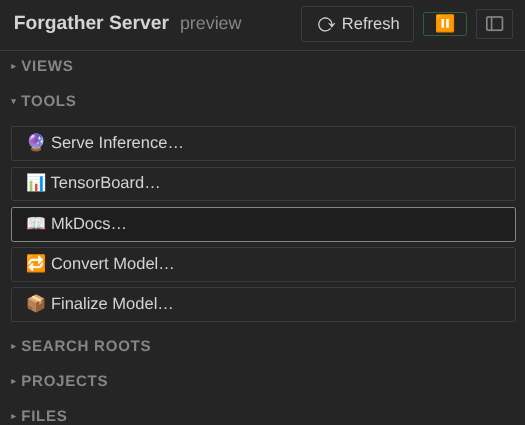Toggle the orange pause button
The image size is (525, 425).
pyautogui.click(x=445, y=24)
